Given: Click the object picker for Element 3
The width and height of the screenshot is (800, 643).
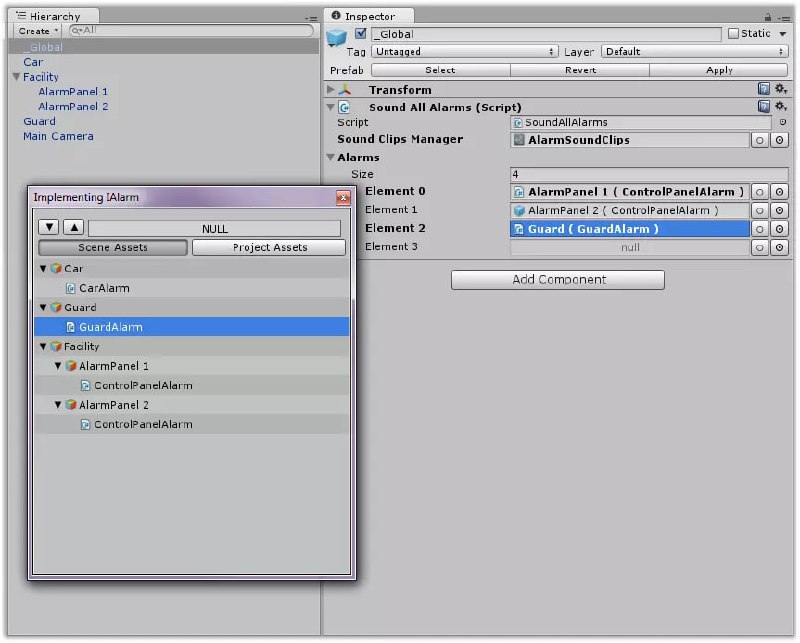Looking at the screenshot, I should click(779, 247).
